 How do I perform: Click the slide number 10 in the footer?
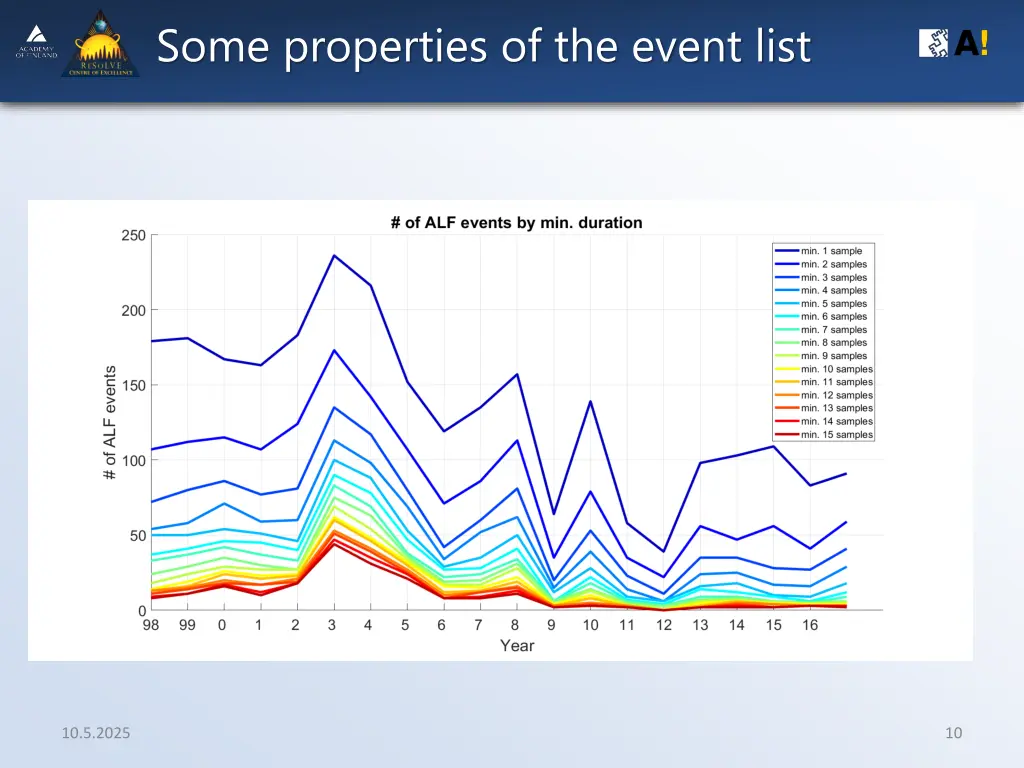tap(953, 733)
